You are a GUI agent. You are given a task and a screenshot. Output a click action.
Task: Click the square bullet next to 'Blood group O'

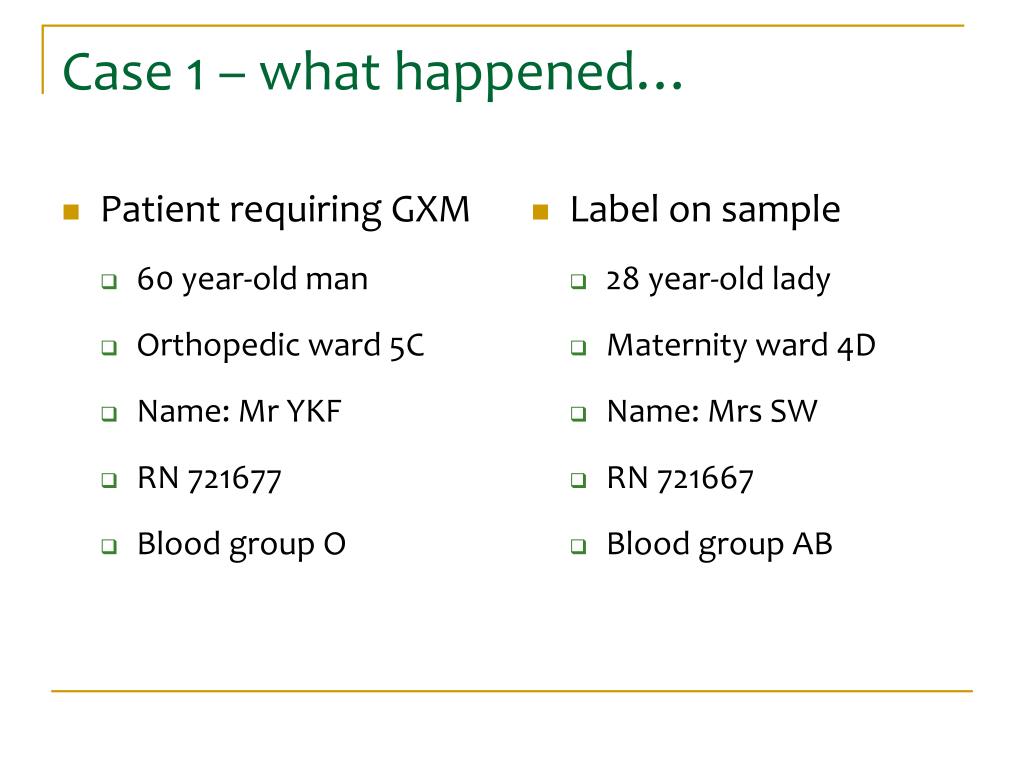click(109, 546)
